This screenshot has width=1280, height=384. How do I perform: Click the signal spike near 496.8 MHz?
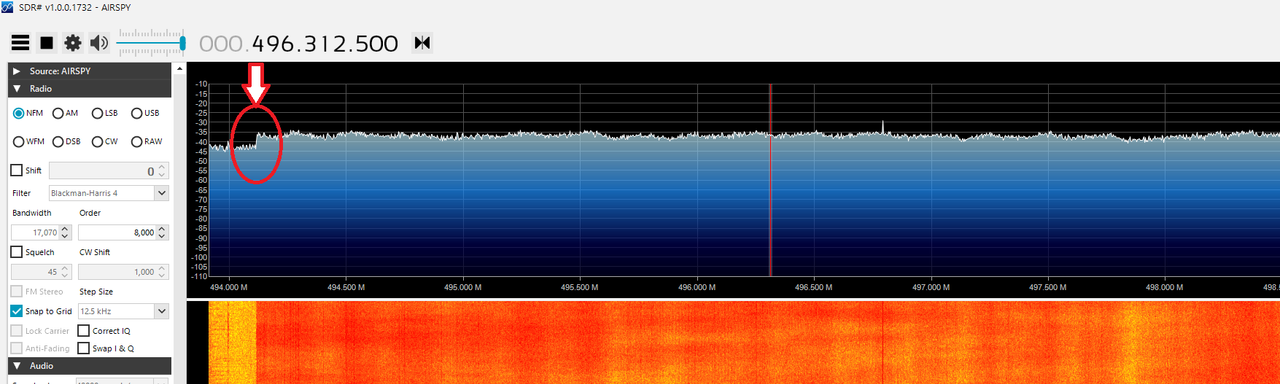tap(883, 127)
